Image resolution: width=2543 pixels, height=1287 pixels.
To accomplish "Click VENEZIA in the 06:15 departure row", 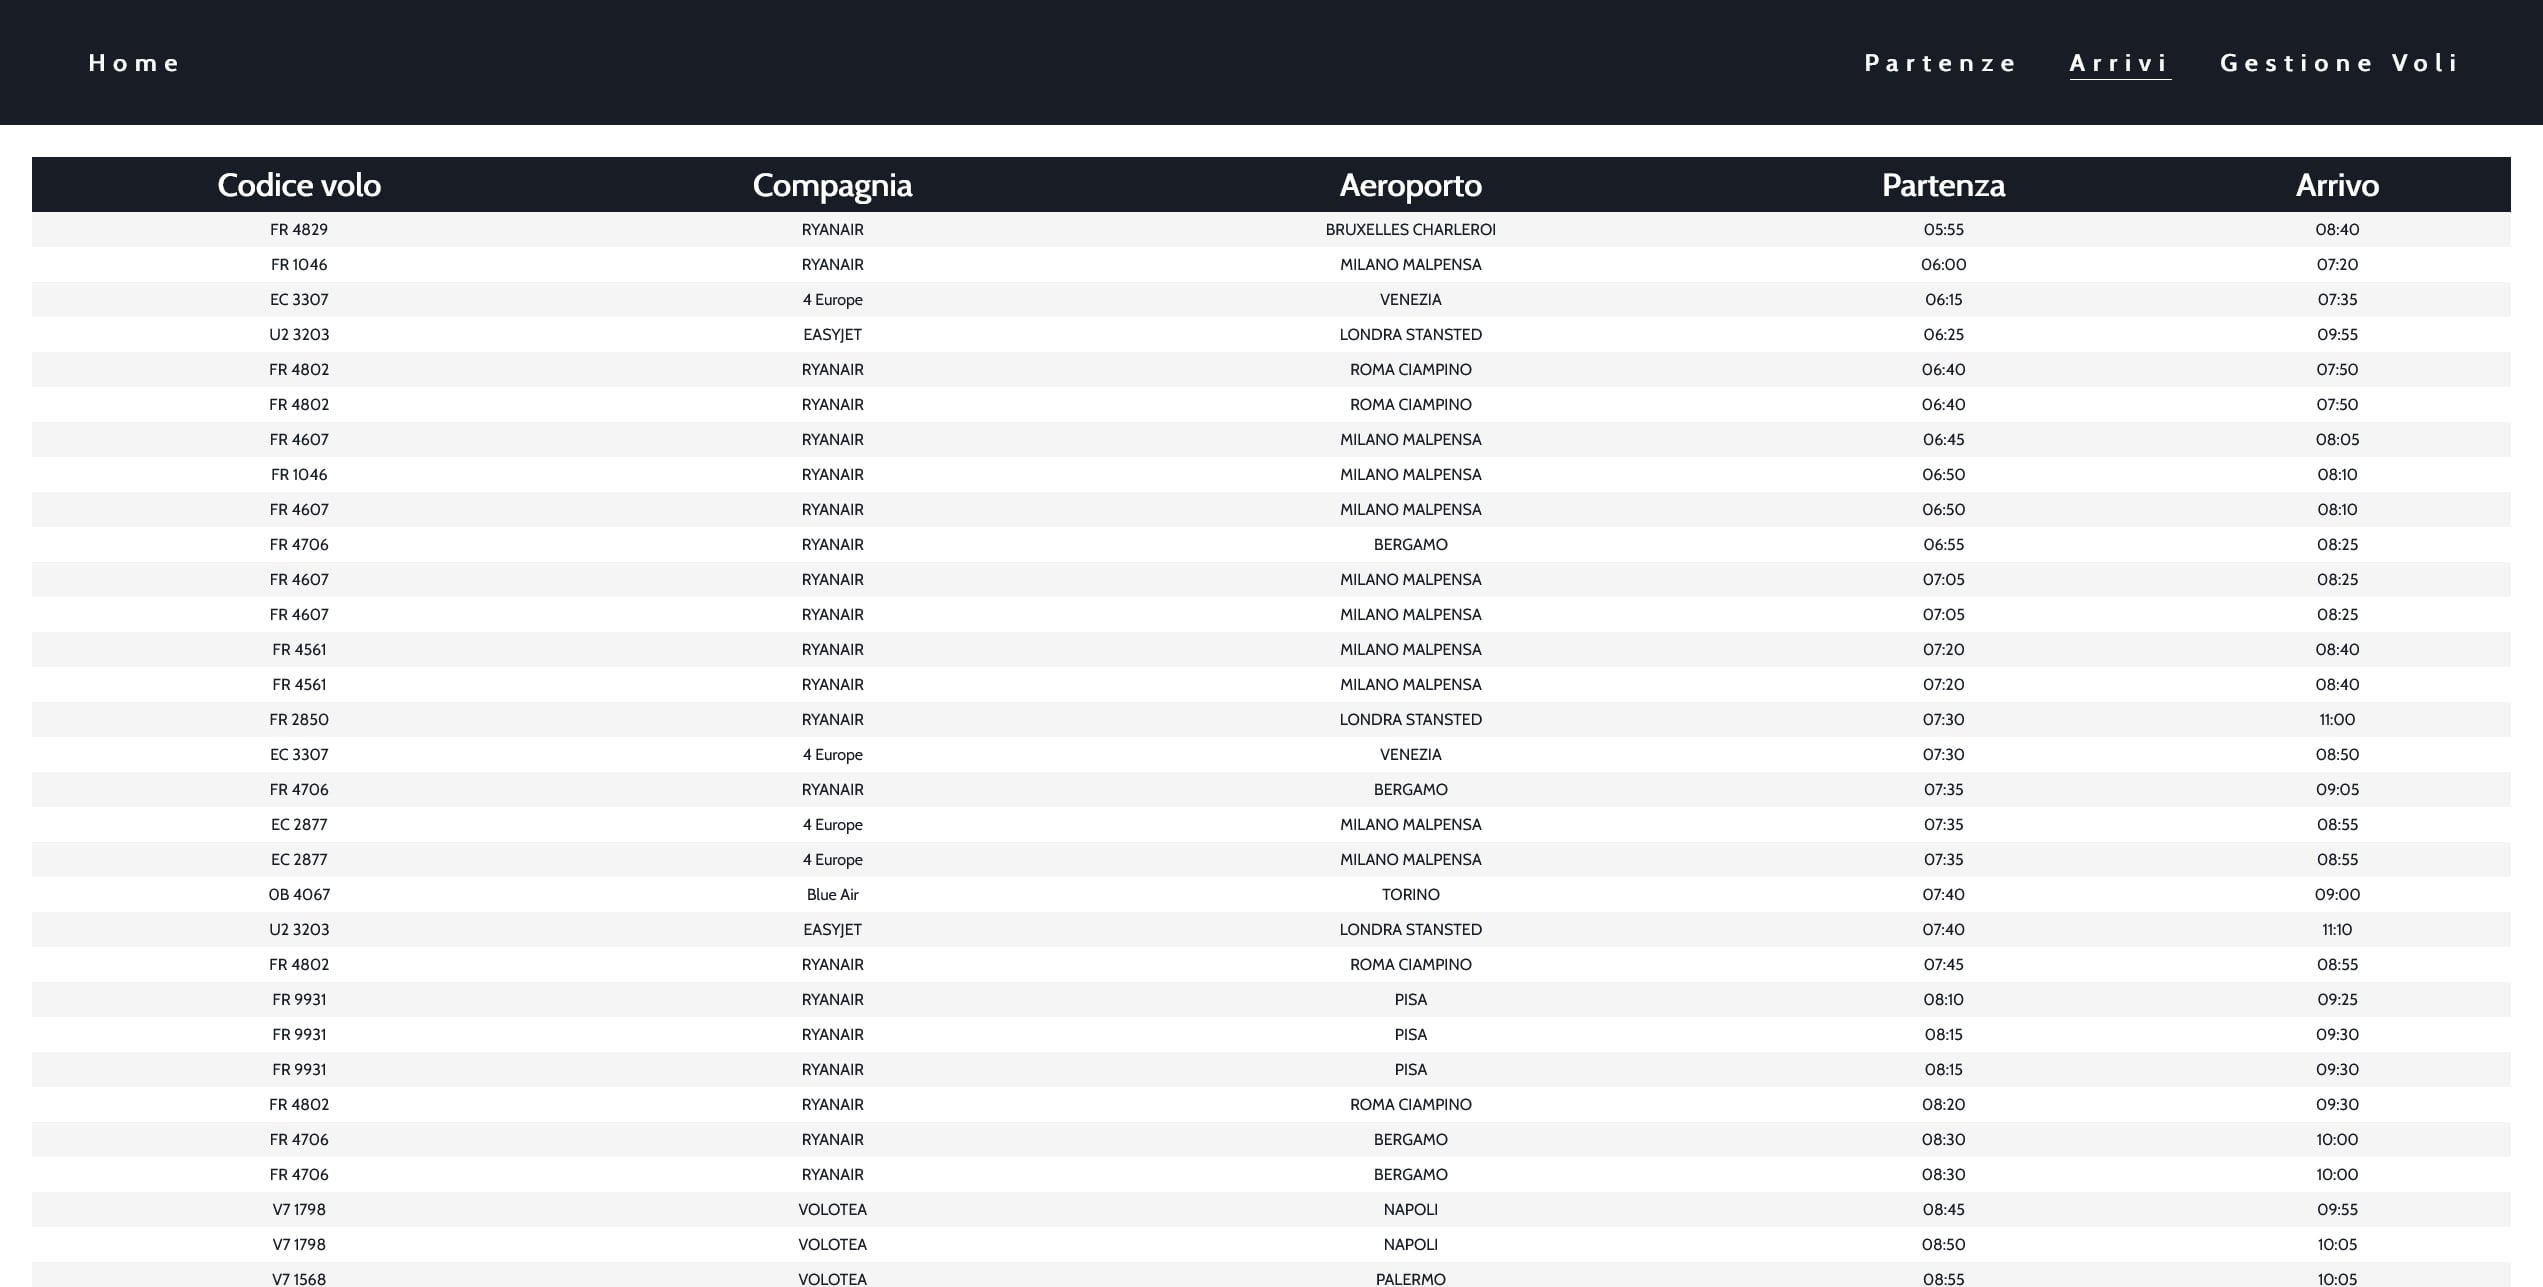I will 1410,299.
